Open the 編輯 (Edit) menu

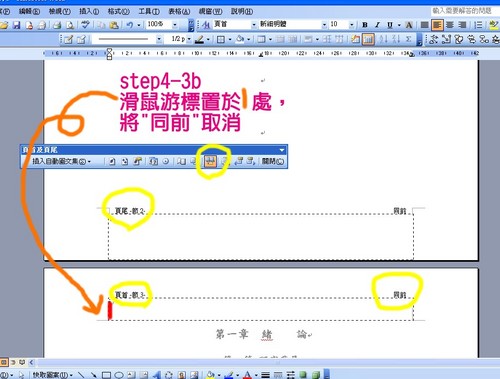click(29, 11)
